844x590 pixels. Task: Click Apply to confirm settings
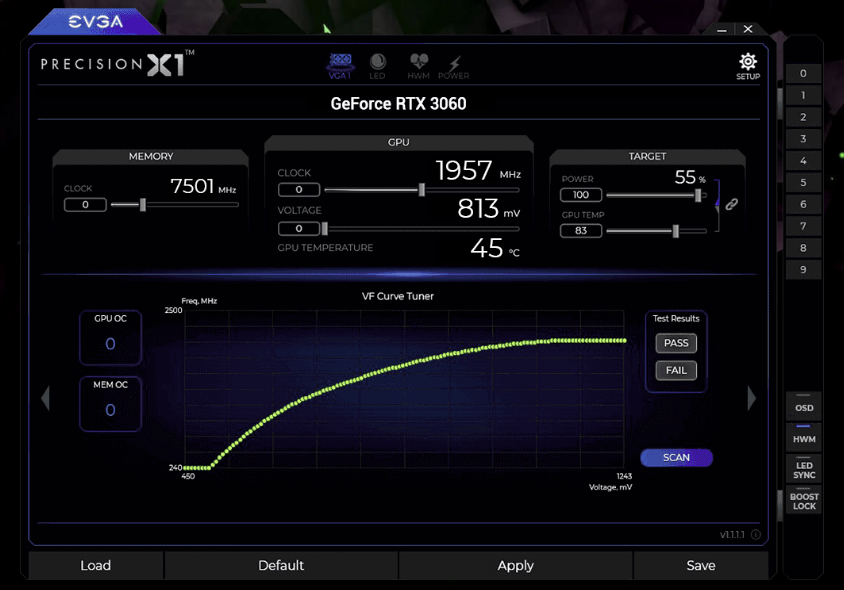coord(515,566)
